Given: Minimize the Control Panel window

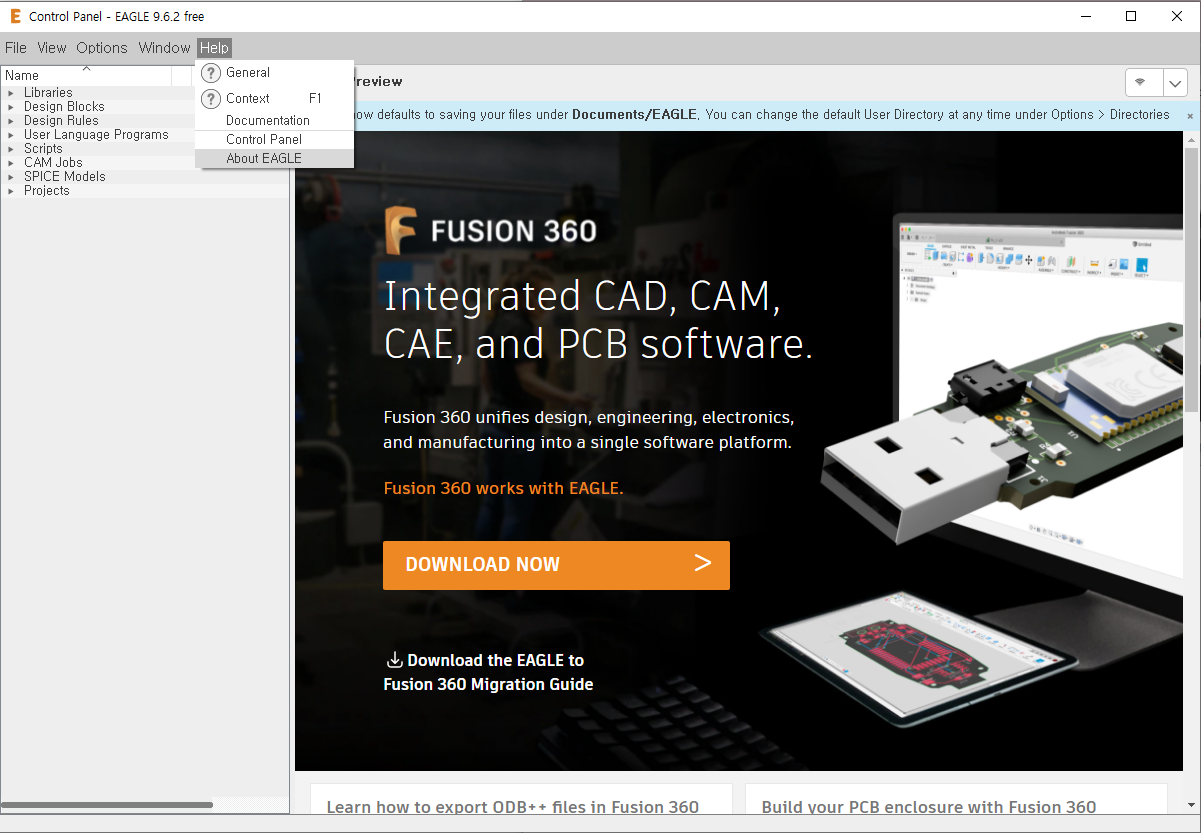Looking at the screenshot, I should [x=1085, y=16].
